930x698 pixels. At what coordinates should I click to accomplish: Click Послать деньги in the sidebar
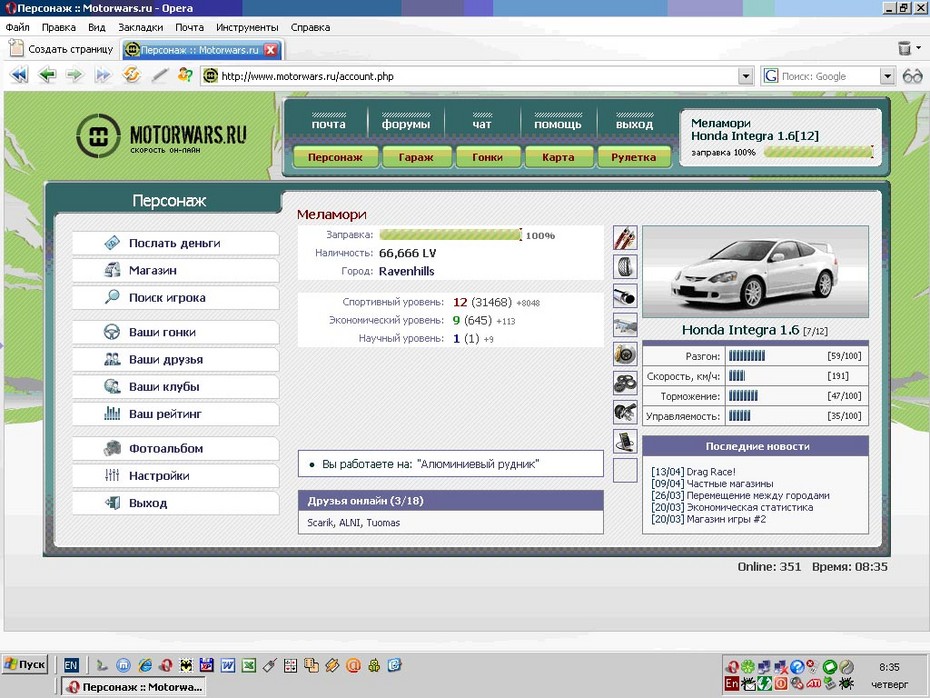176,243
